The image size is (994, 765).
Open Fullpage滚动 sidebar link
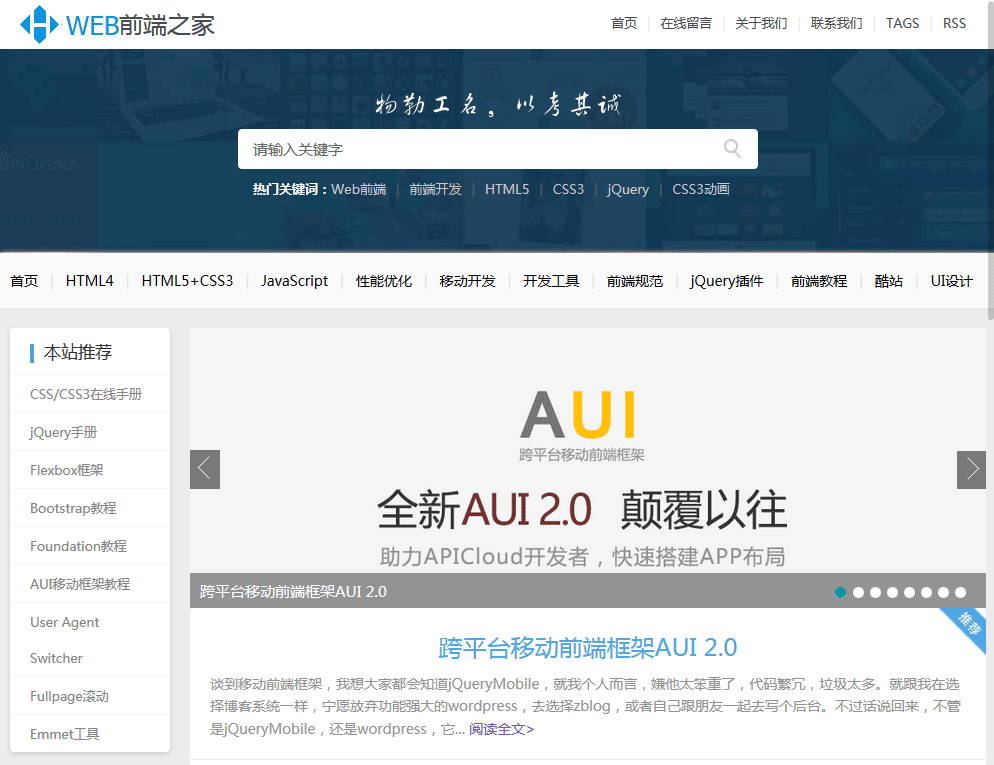click(69, 696)
